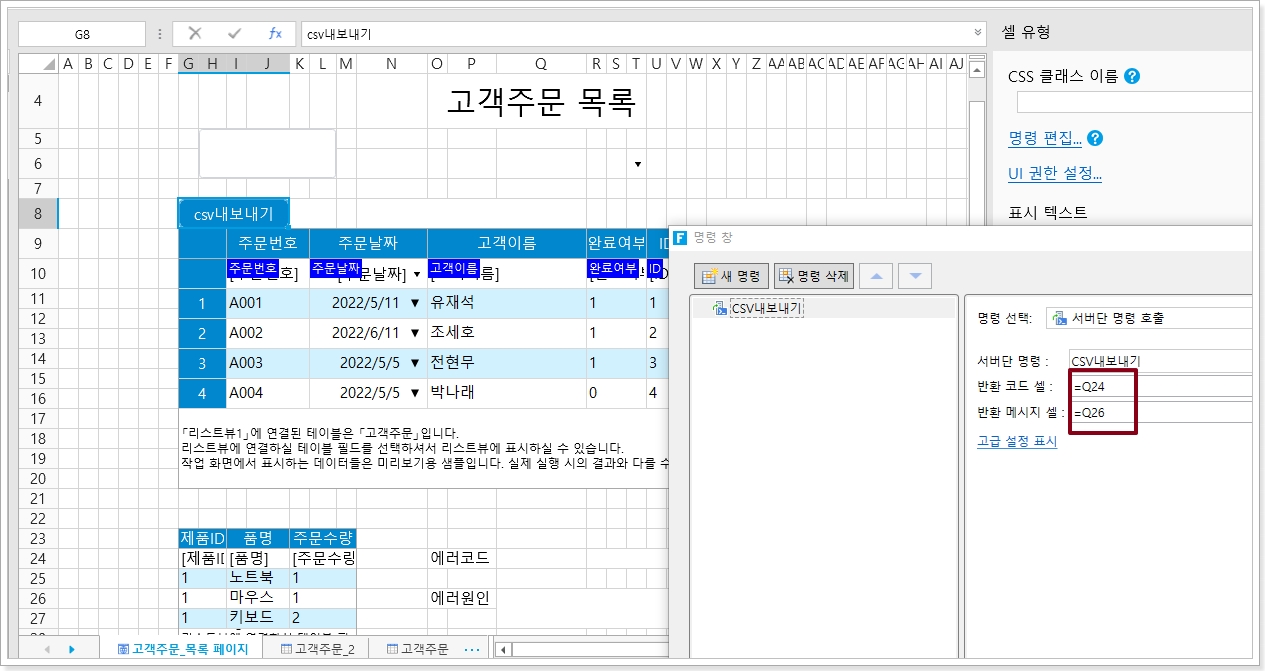Open the 고급 설정 표시 link
1265x671 pixels.
[1016, 441]
